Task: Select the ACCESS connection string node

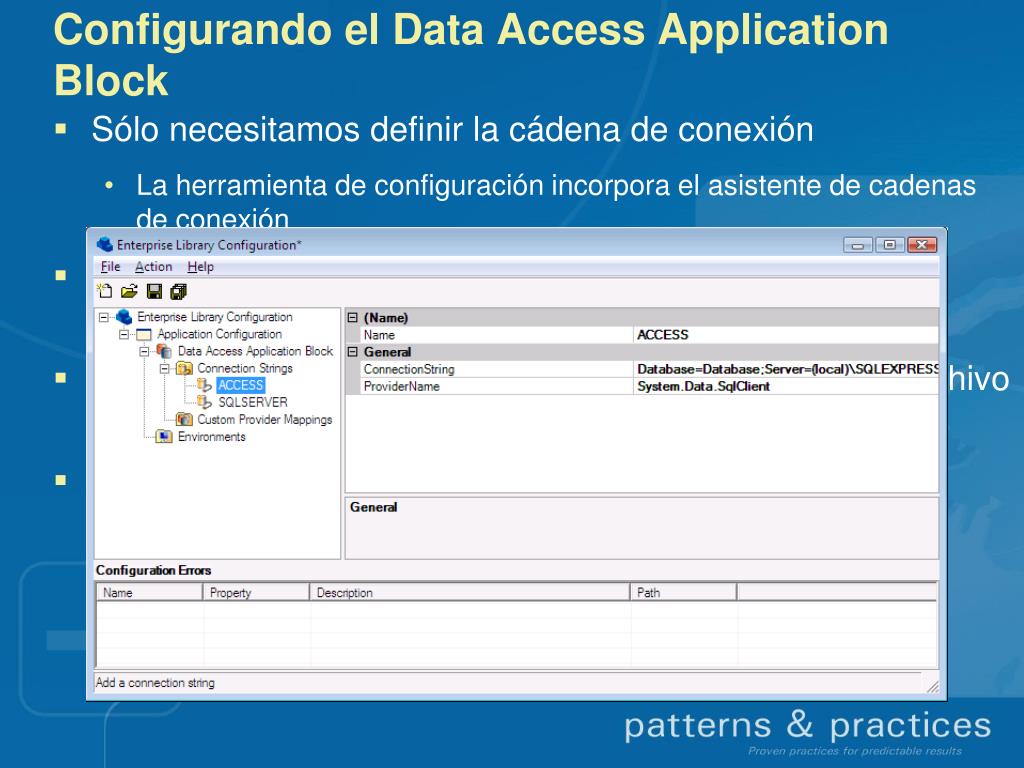Action: (x=240, y=385)
